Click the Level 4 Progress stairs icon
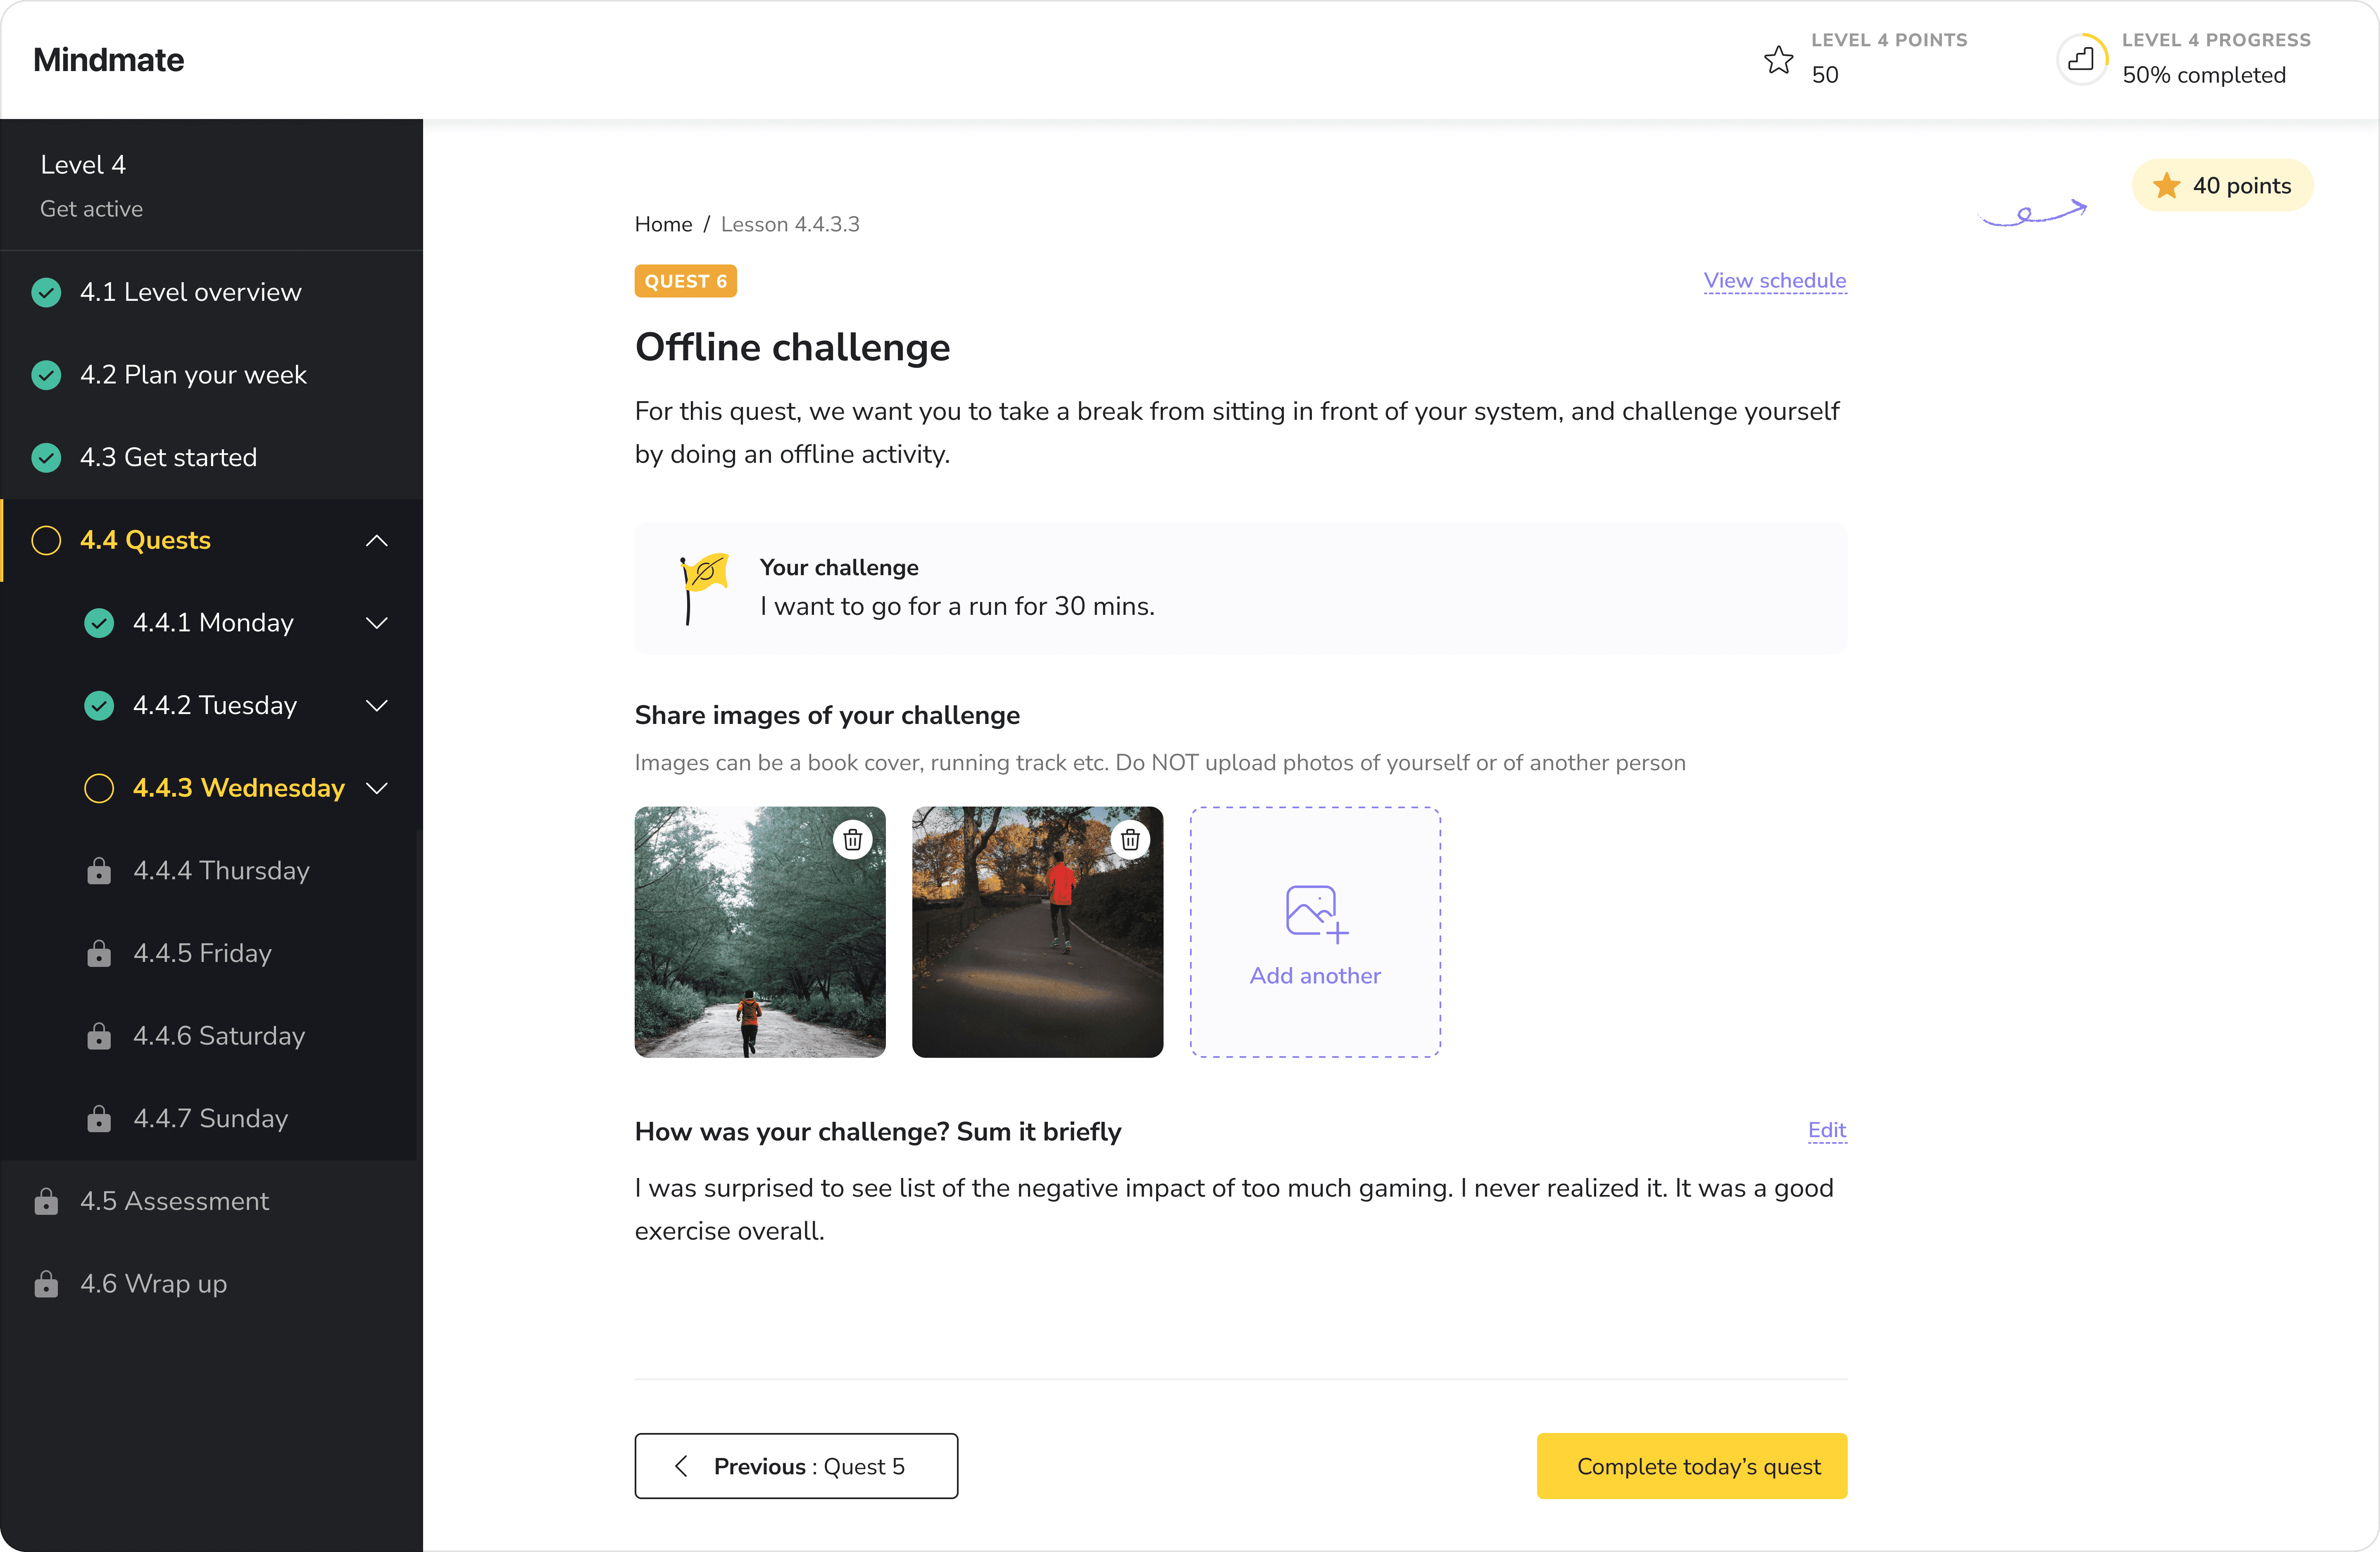The image size is (2380, 1552). [2081, 59]
